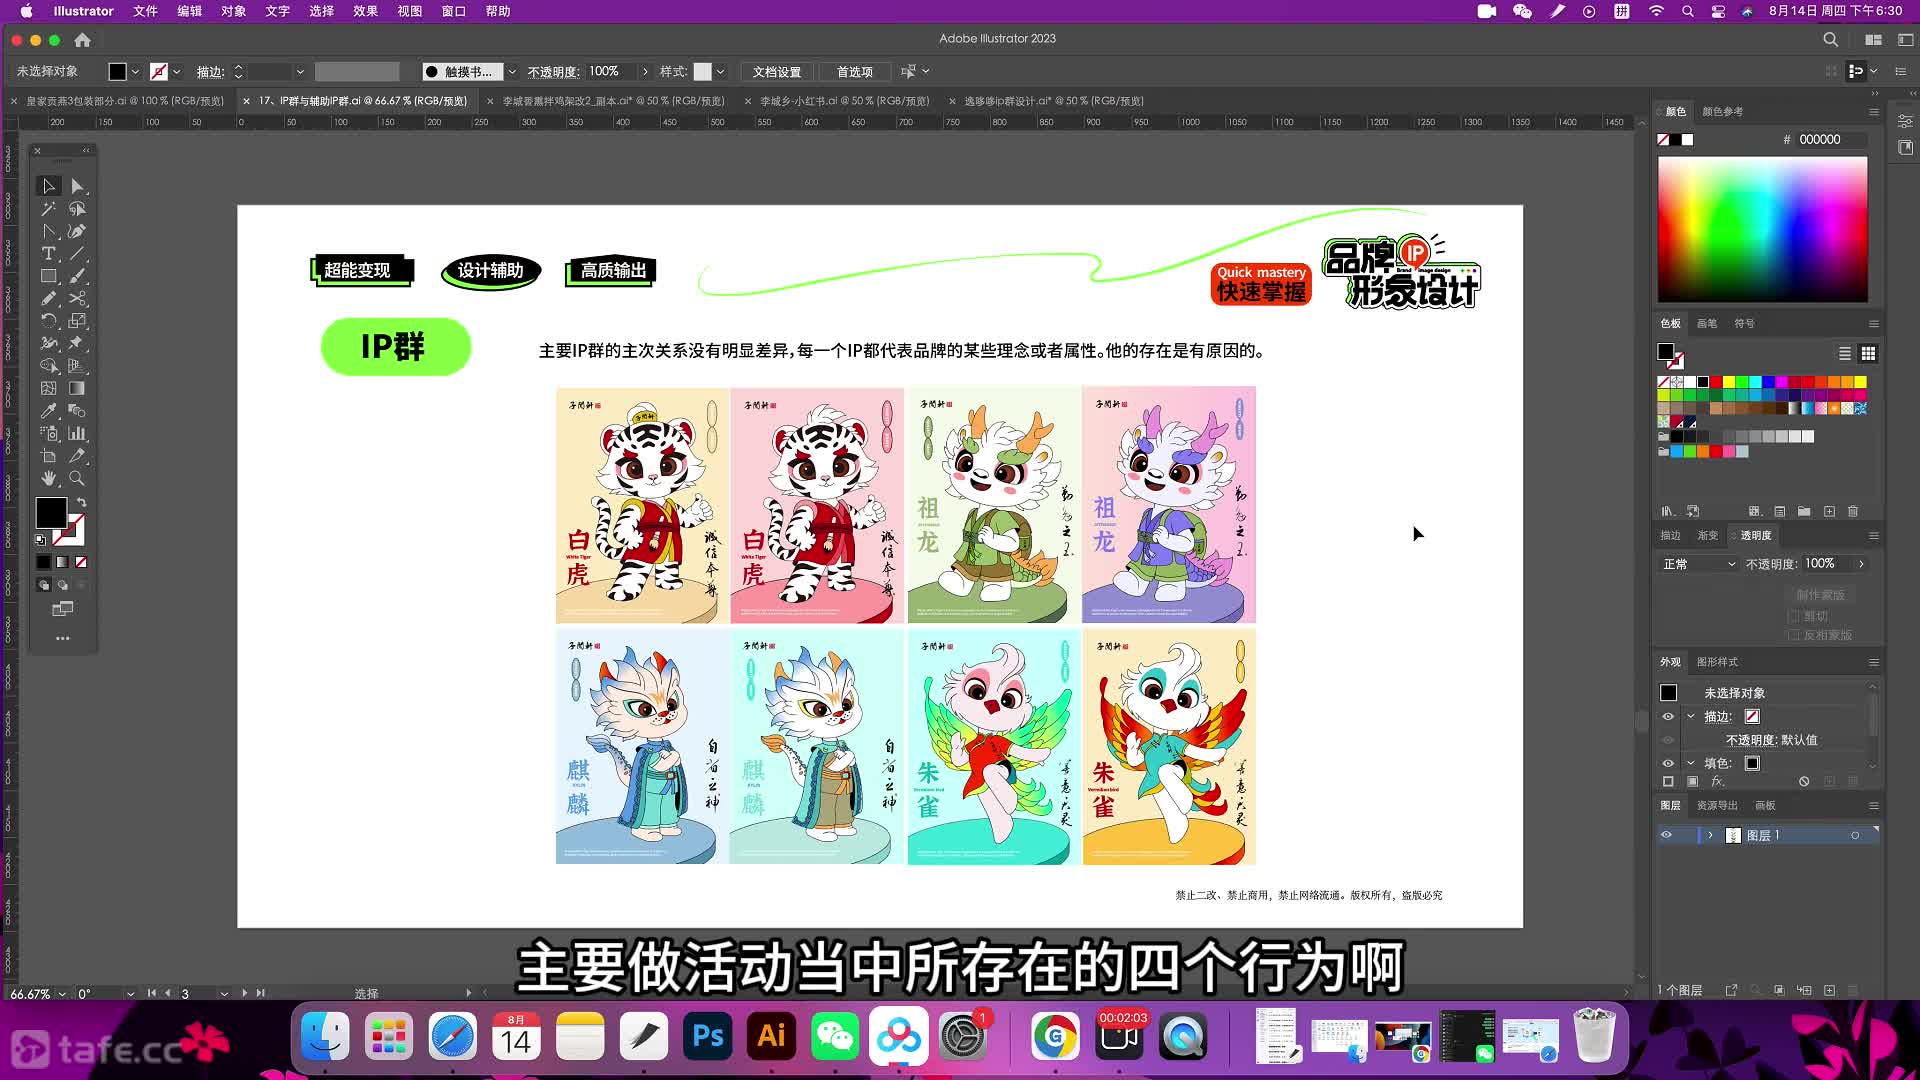Switch swatches to list view
The image size is (1920, 1080).
pyautogui.click(x=1845, y=353)
